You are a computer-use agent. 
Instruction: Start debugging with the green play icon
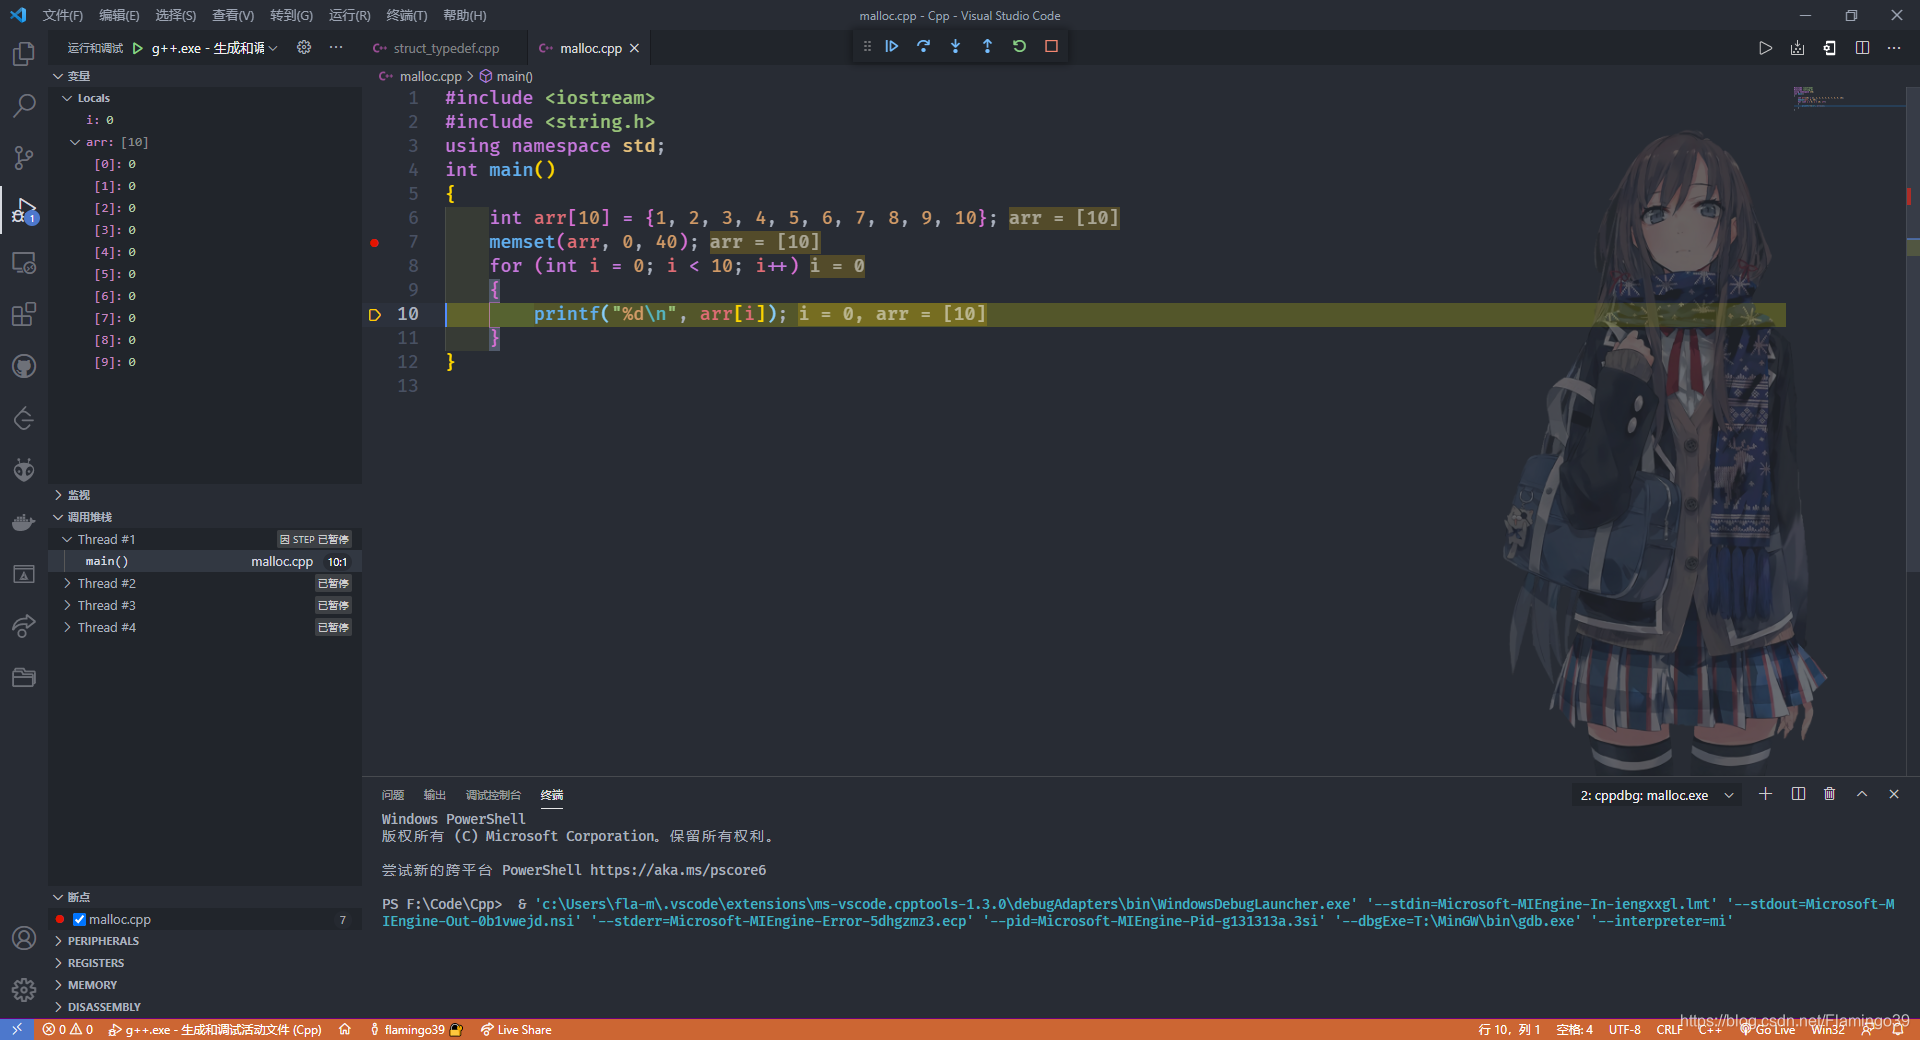point(138,48)
